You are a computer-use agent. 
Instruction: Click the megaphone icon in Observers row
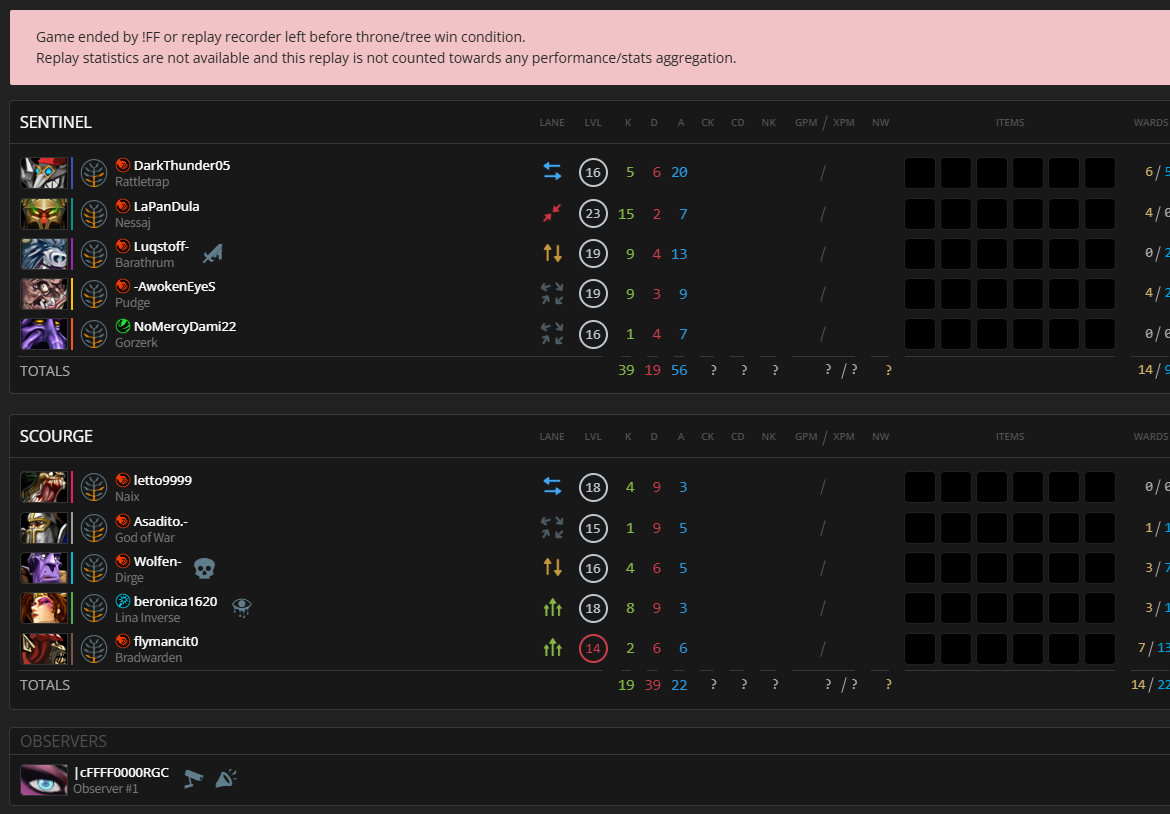click(x=226, y=778)
